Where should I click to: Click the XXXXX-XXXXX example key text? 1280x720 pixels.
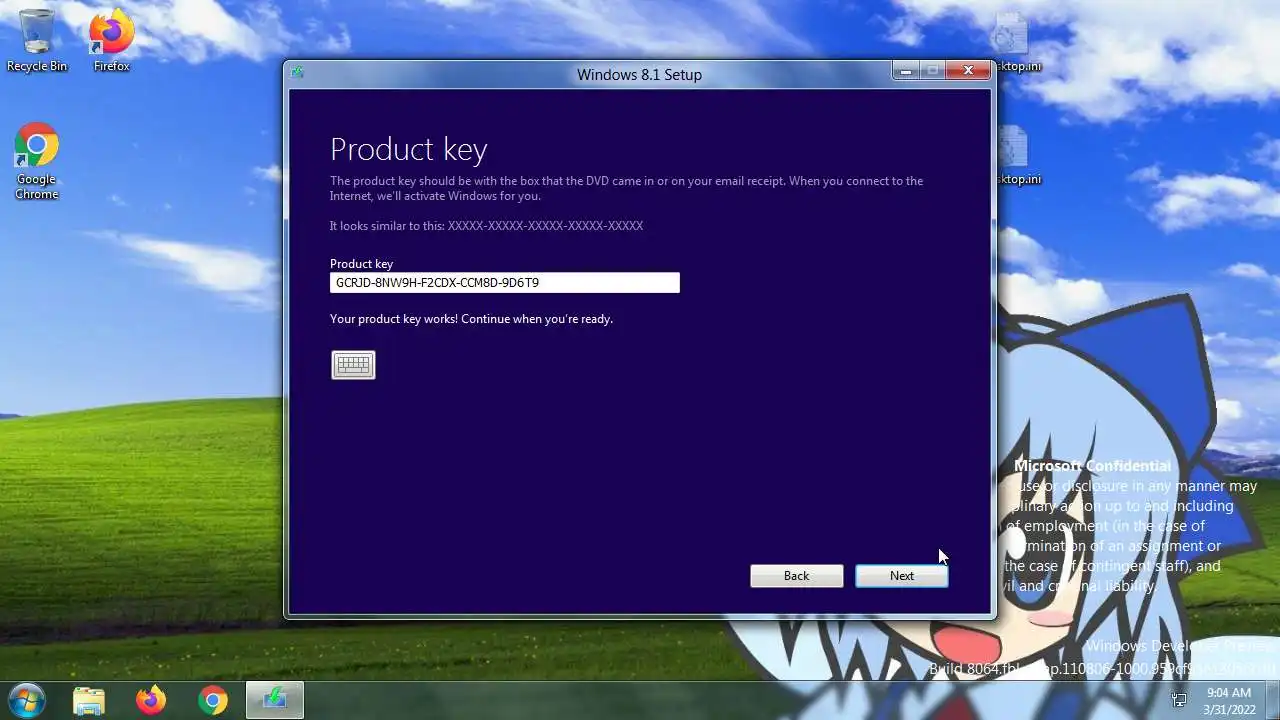point(545,226)
